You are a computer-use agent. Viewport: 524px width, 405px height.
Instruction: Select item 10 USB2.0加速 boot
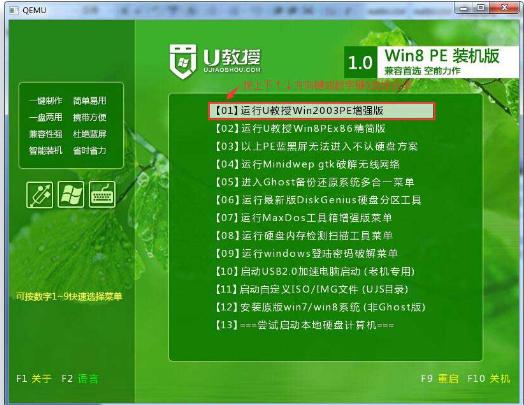[315, 271]
